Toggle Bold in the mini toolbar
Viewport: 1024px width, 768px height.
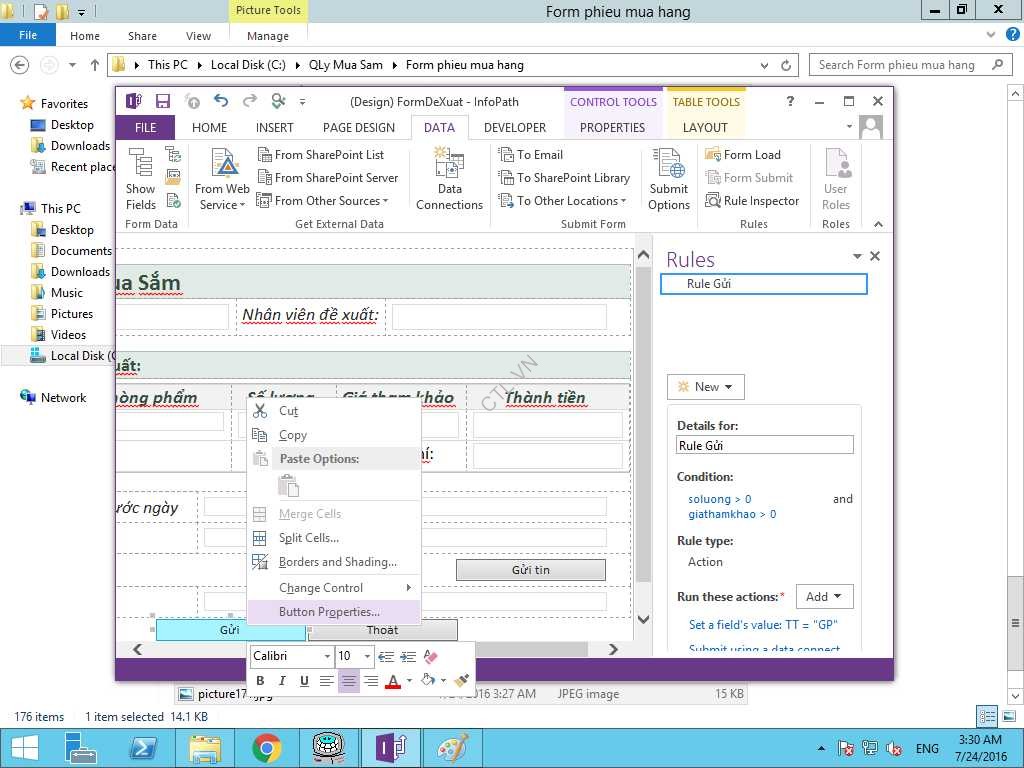tap(260, 681)
